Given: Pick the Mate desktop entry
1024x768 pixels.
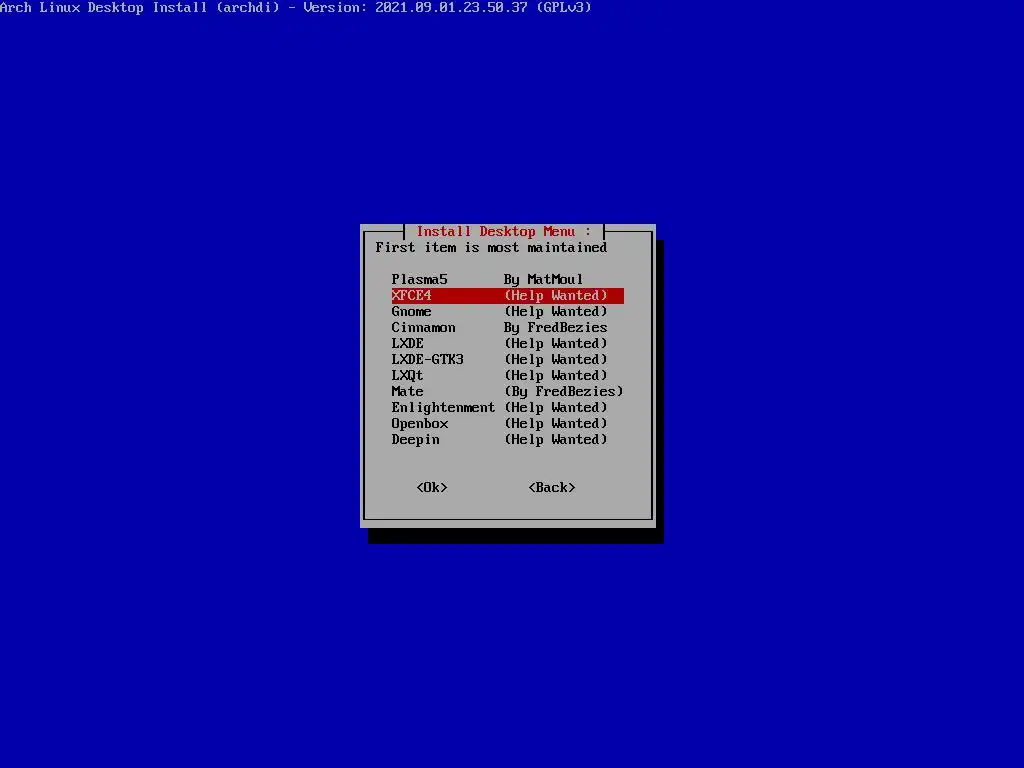Looking at the screenshot, I should tap(507, 392).
